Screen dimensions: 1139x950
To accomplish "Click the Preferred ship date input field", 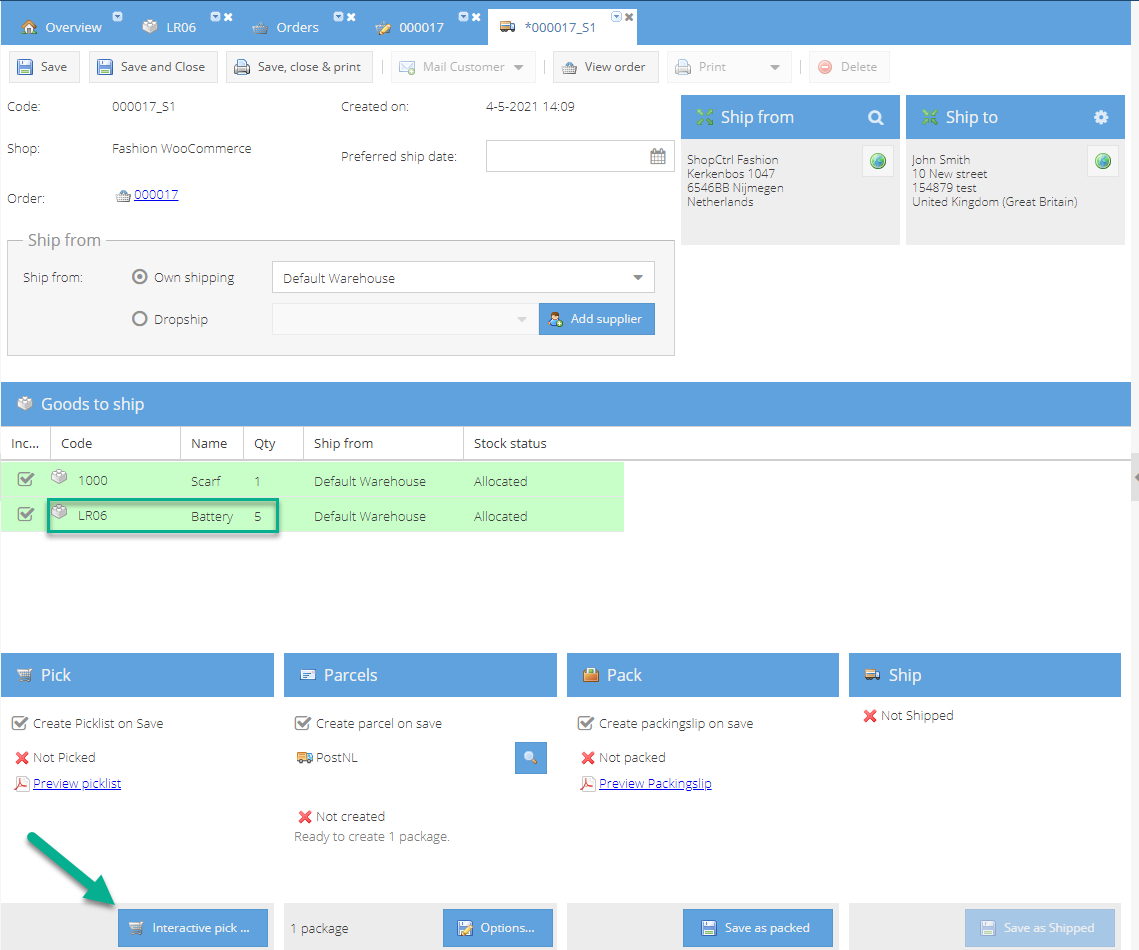I will click(565, 156).
